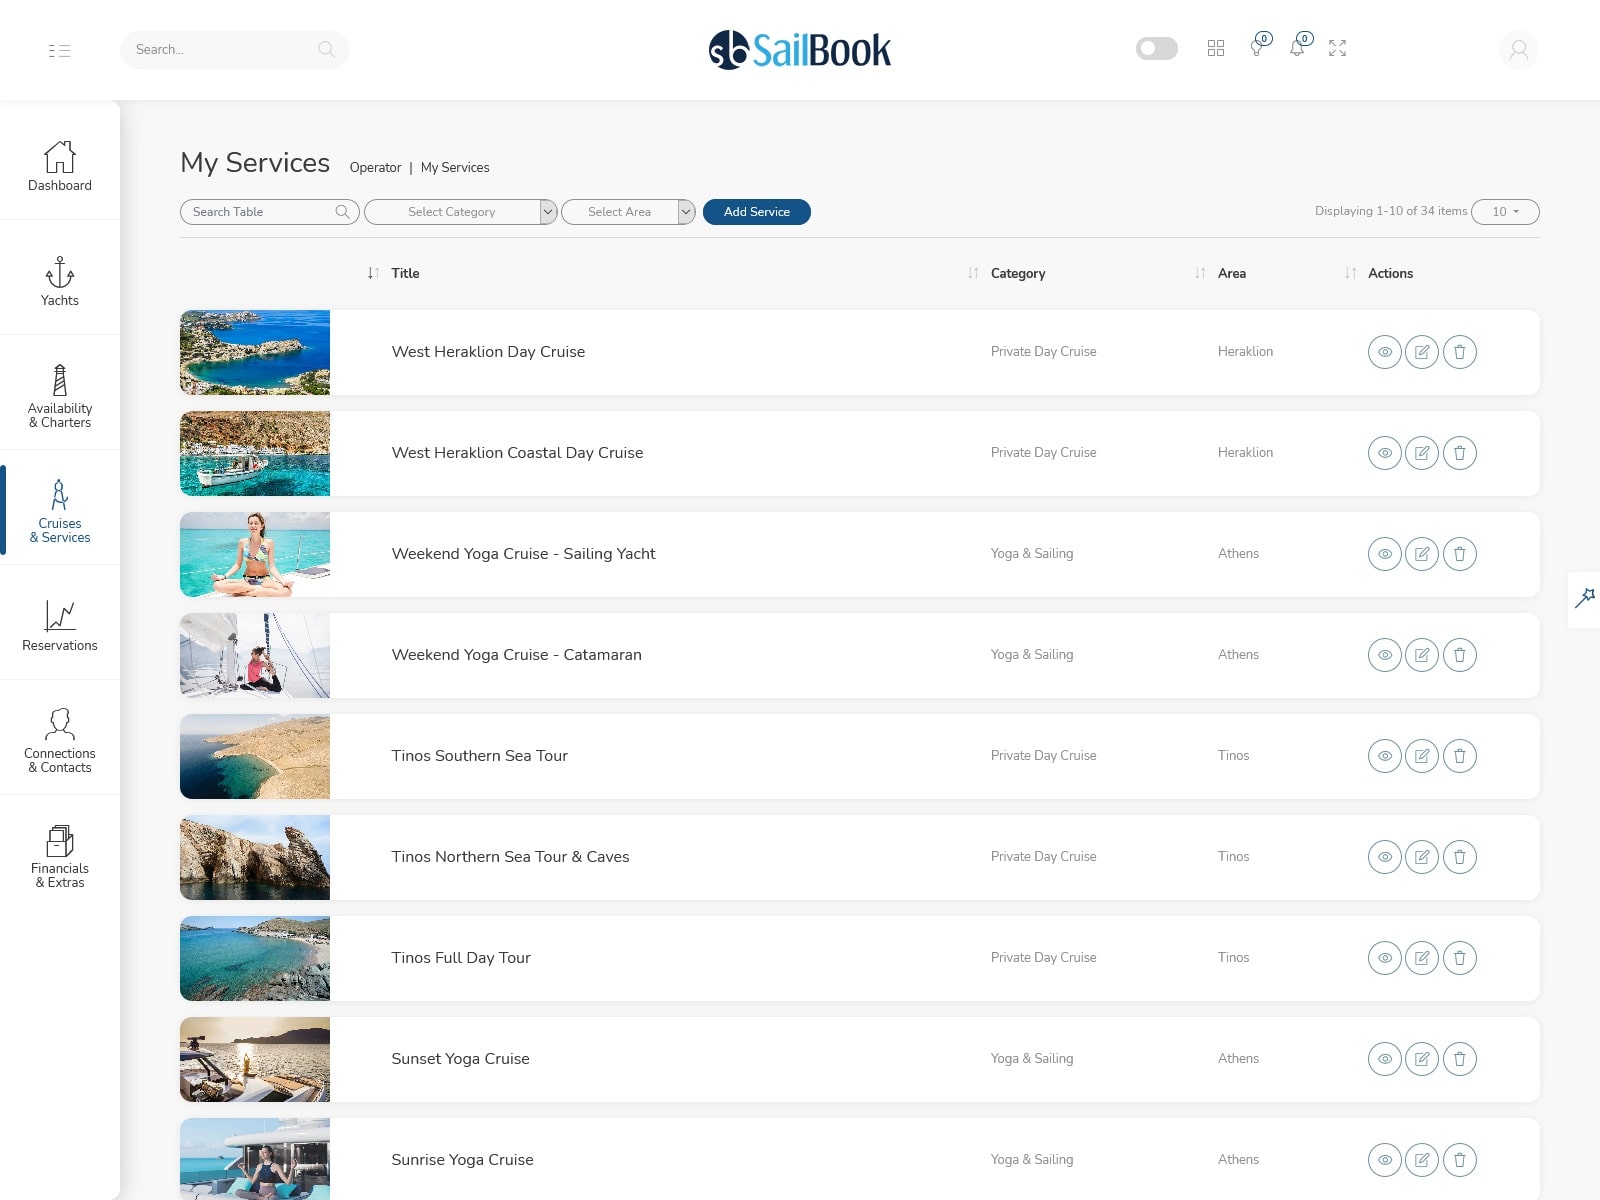
Task: Click the user profile avatar icon
Action: point(1518,49)
